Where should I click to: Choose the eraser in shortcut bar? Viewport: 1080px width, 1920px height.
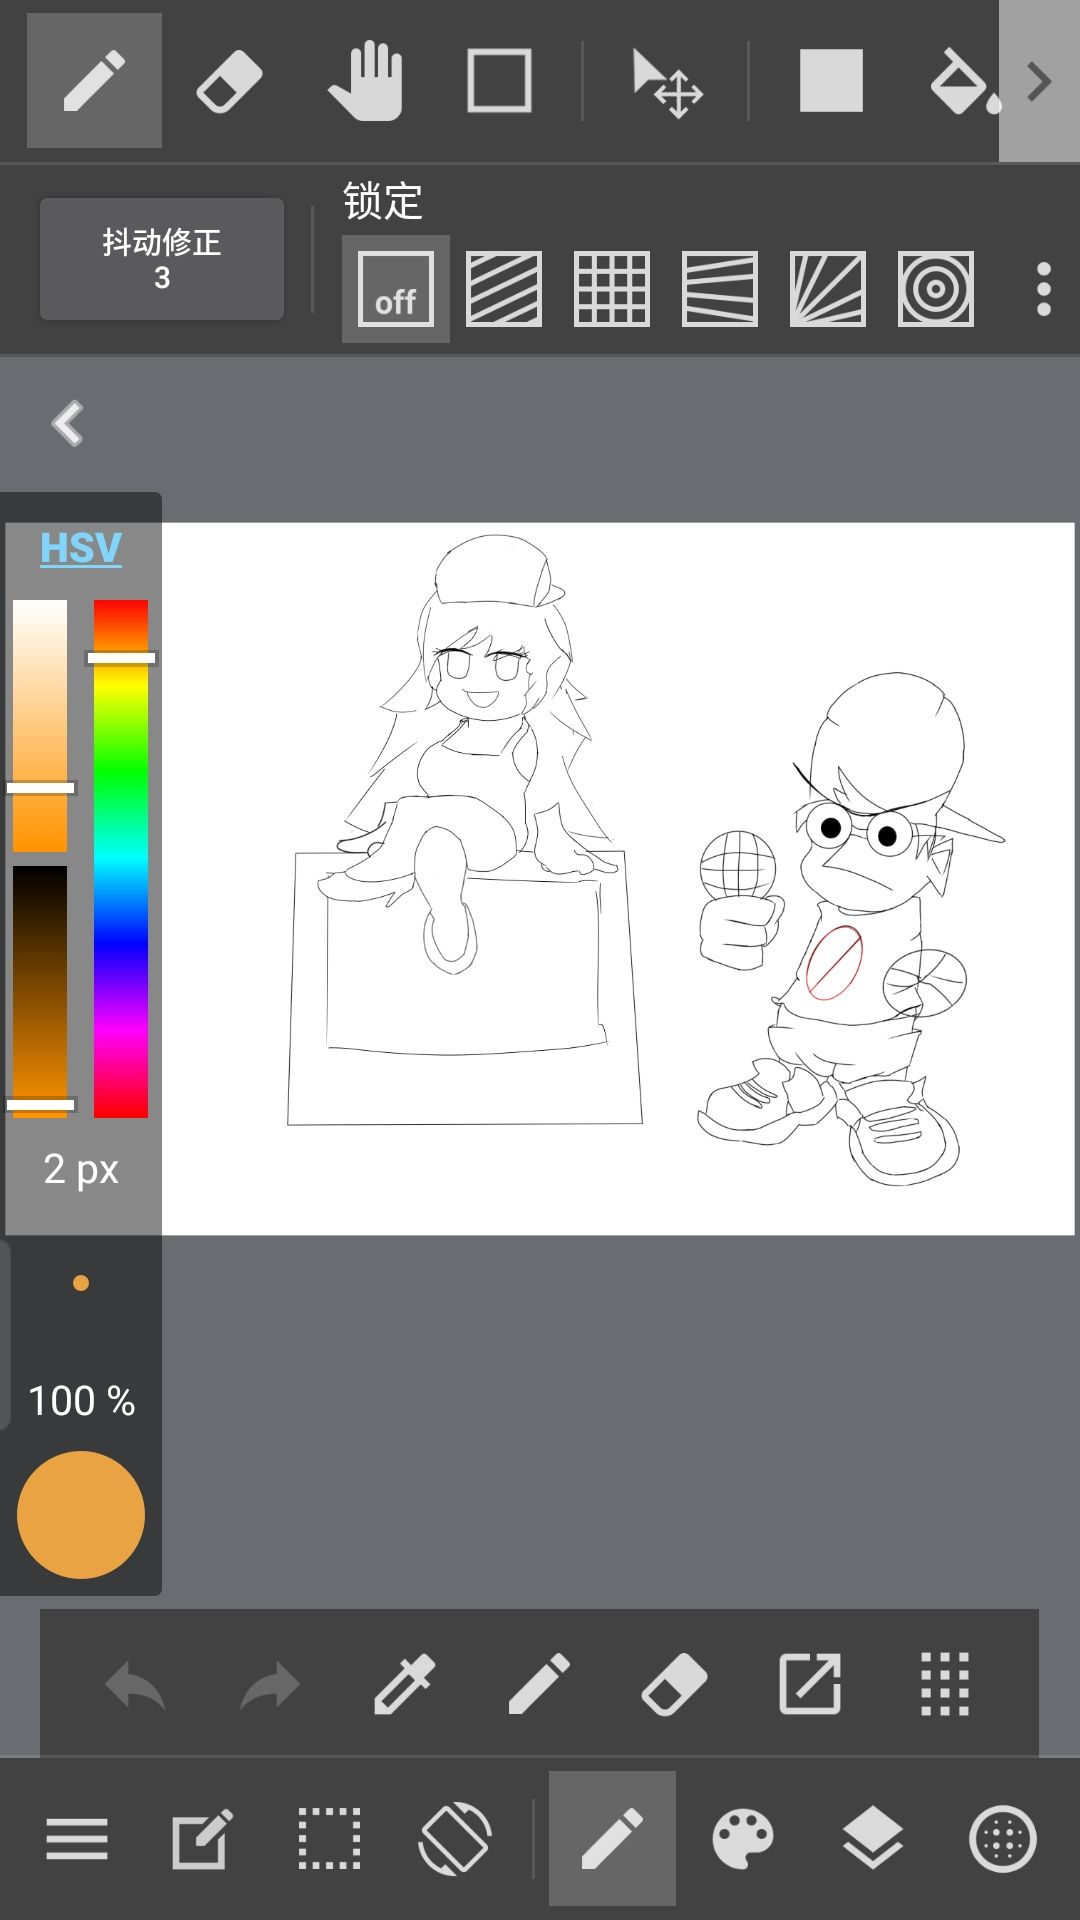675,1685
